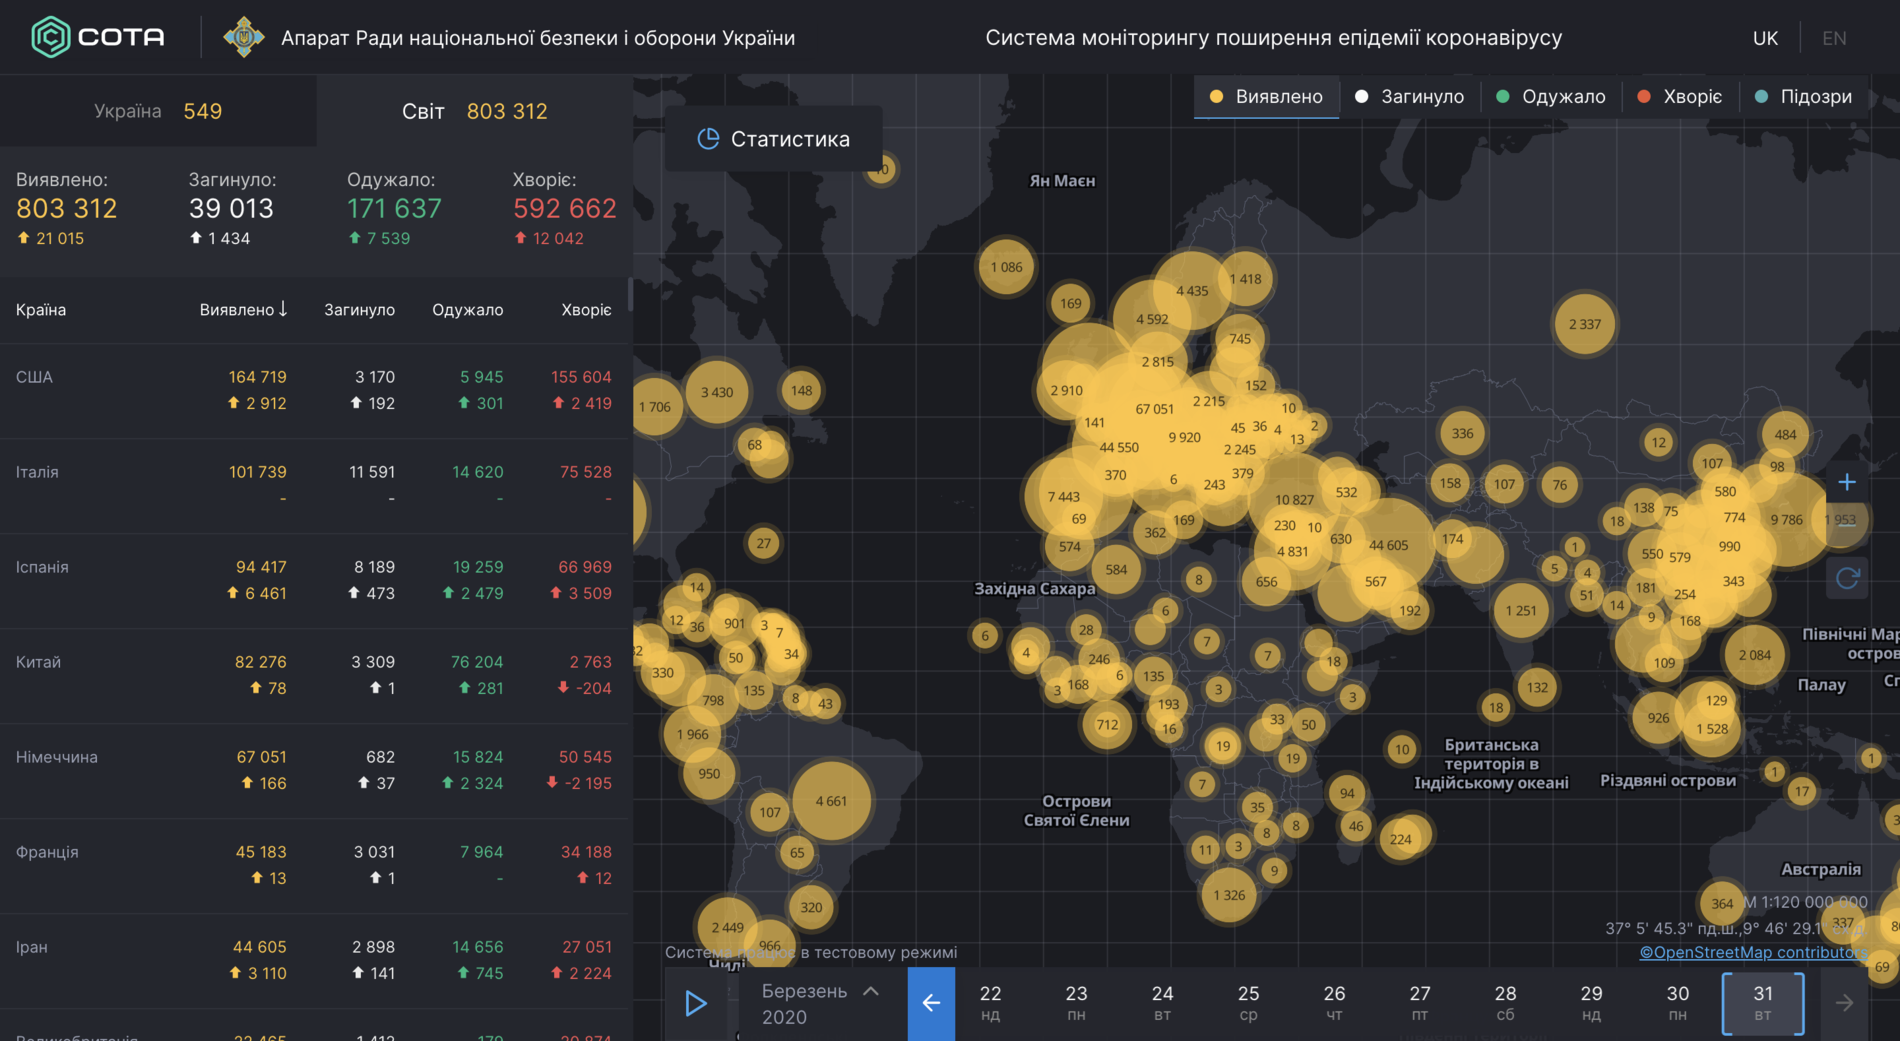Click the 3 430 bubble over Canada
1900x1041 pixels.
[717, 392]
